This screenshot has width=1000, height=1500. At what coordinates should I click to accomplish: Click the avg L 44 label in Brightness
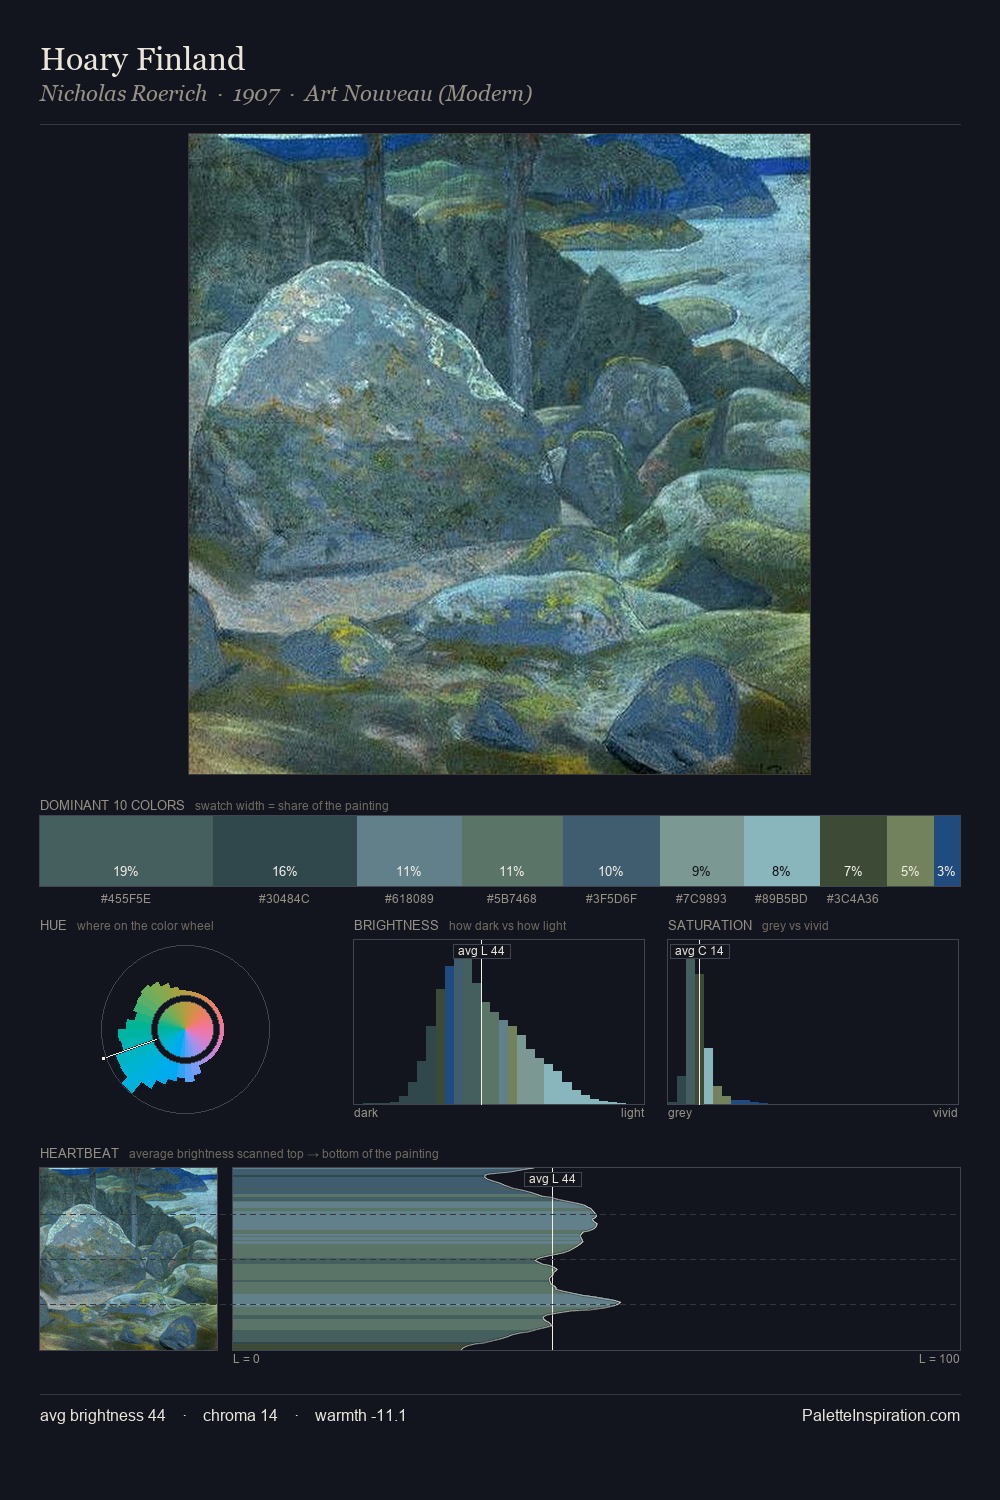pos(481,951)
